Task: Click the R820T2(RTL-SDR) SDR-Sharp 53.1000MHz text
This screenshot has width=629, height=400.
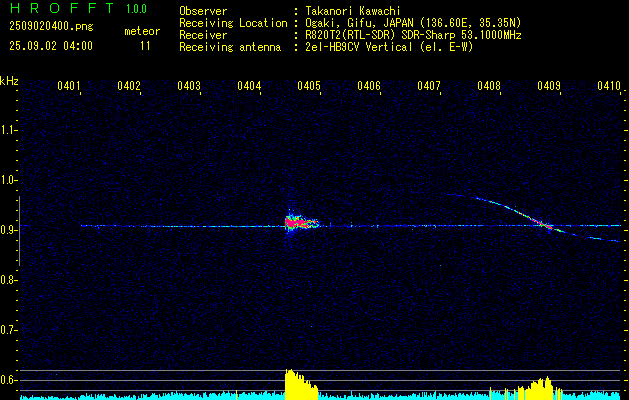Action: pos(413,35)
